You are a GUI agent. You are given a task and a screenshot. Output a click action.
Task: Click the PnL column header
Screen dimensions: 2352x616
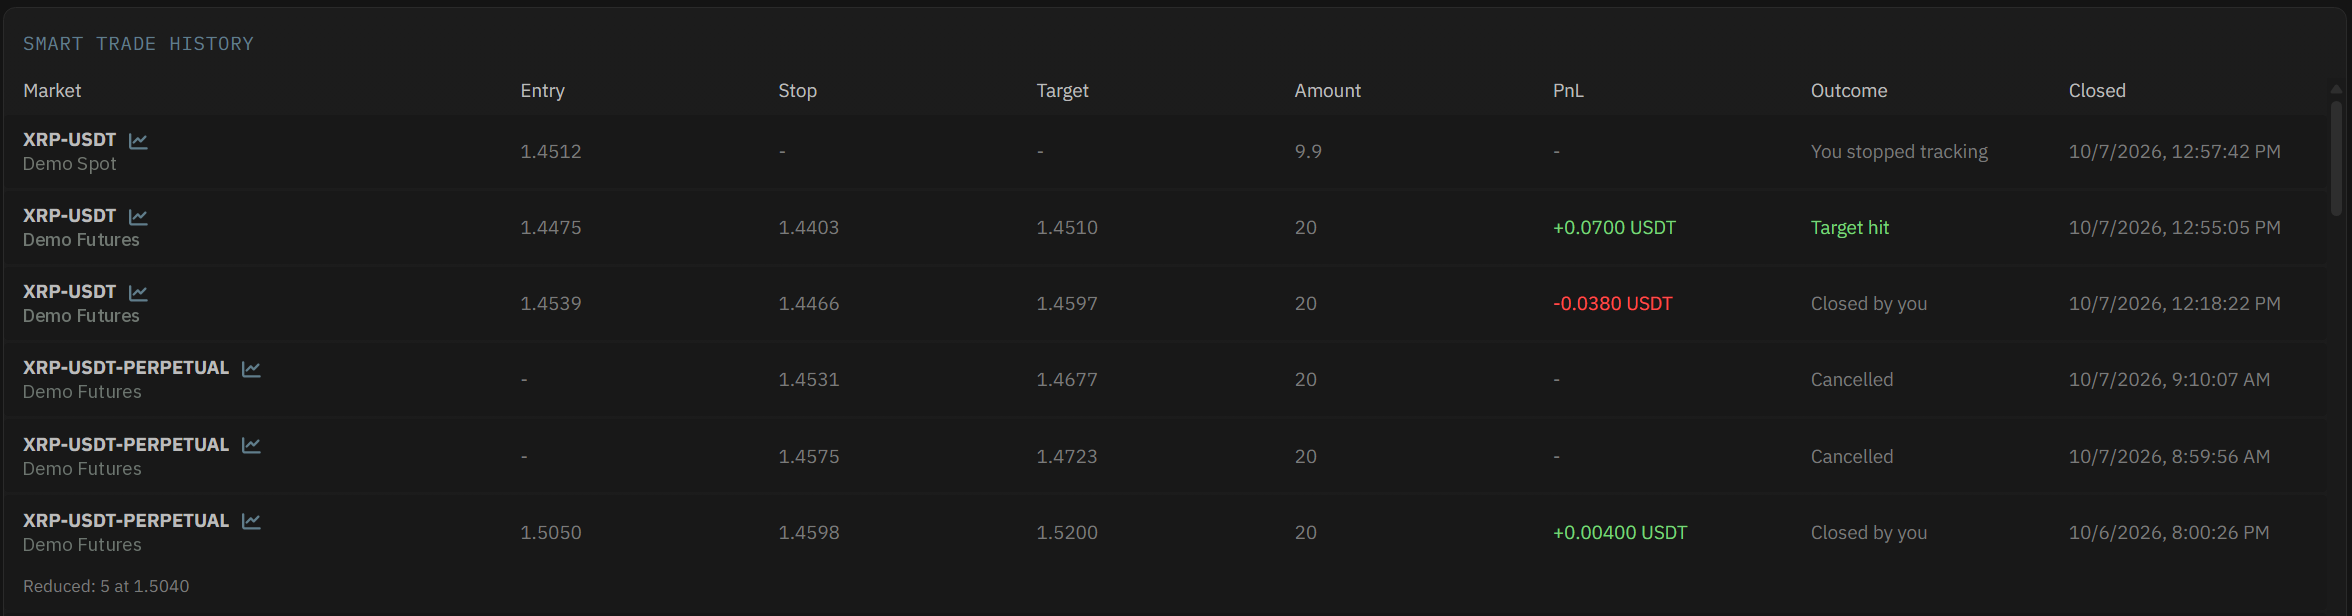click(1568, 91)
